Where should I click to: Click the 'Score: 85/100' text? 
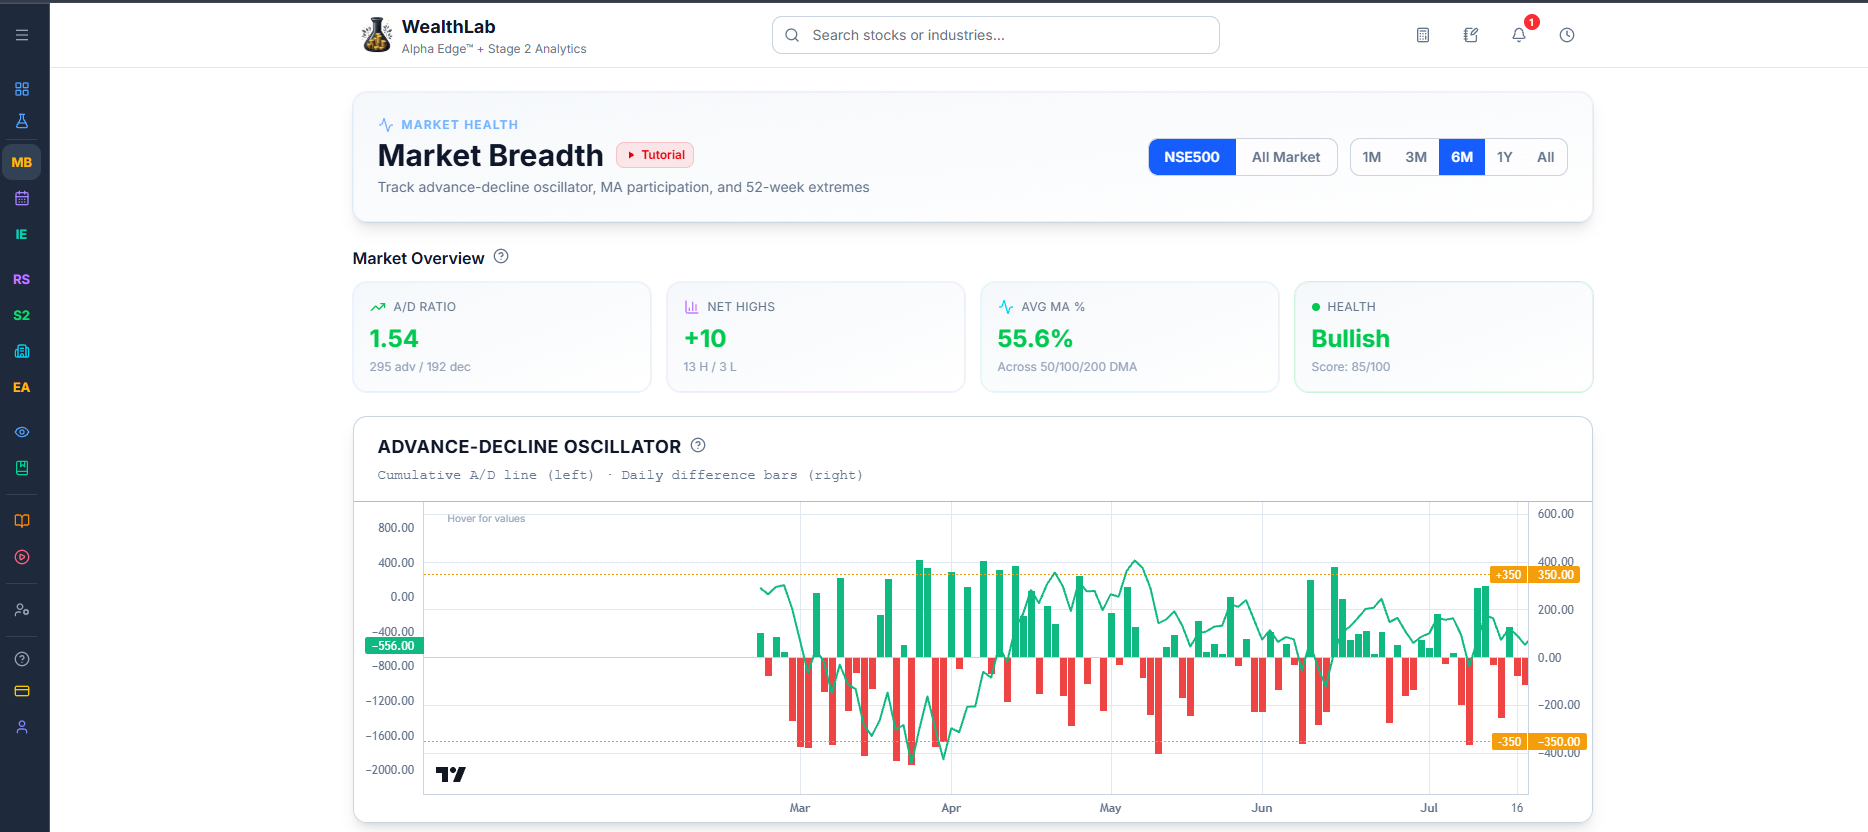click(1351, 367)
